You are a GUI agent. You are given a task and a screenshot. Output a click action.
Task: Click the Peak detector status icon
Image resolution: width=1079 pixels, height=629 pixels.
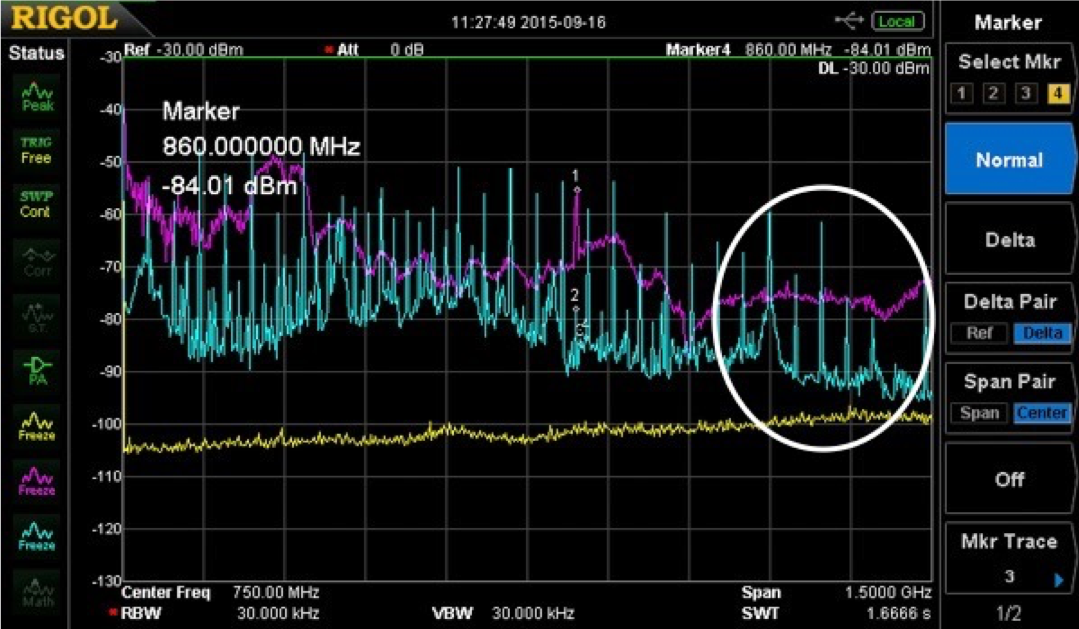[x=37, y=96]
